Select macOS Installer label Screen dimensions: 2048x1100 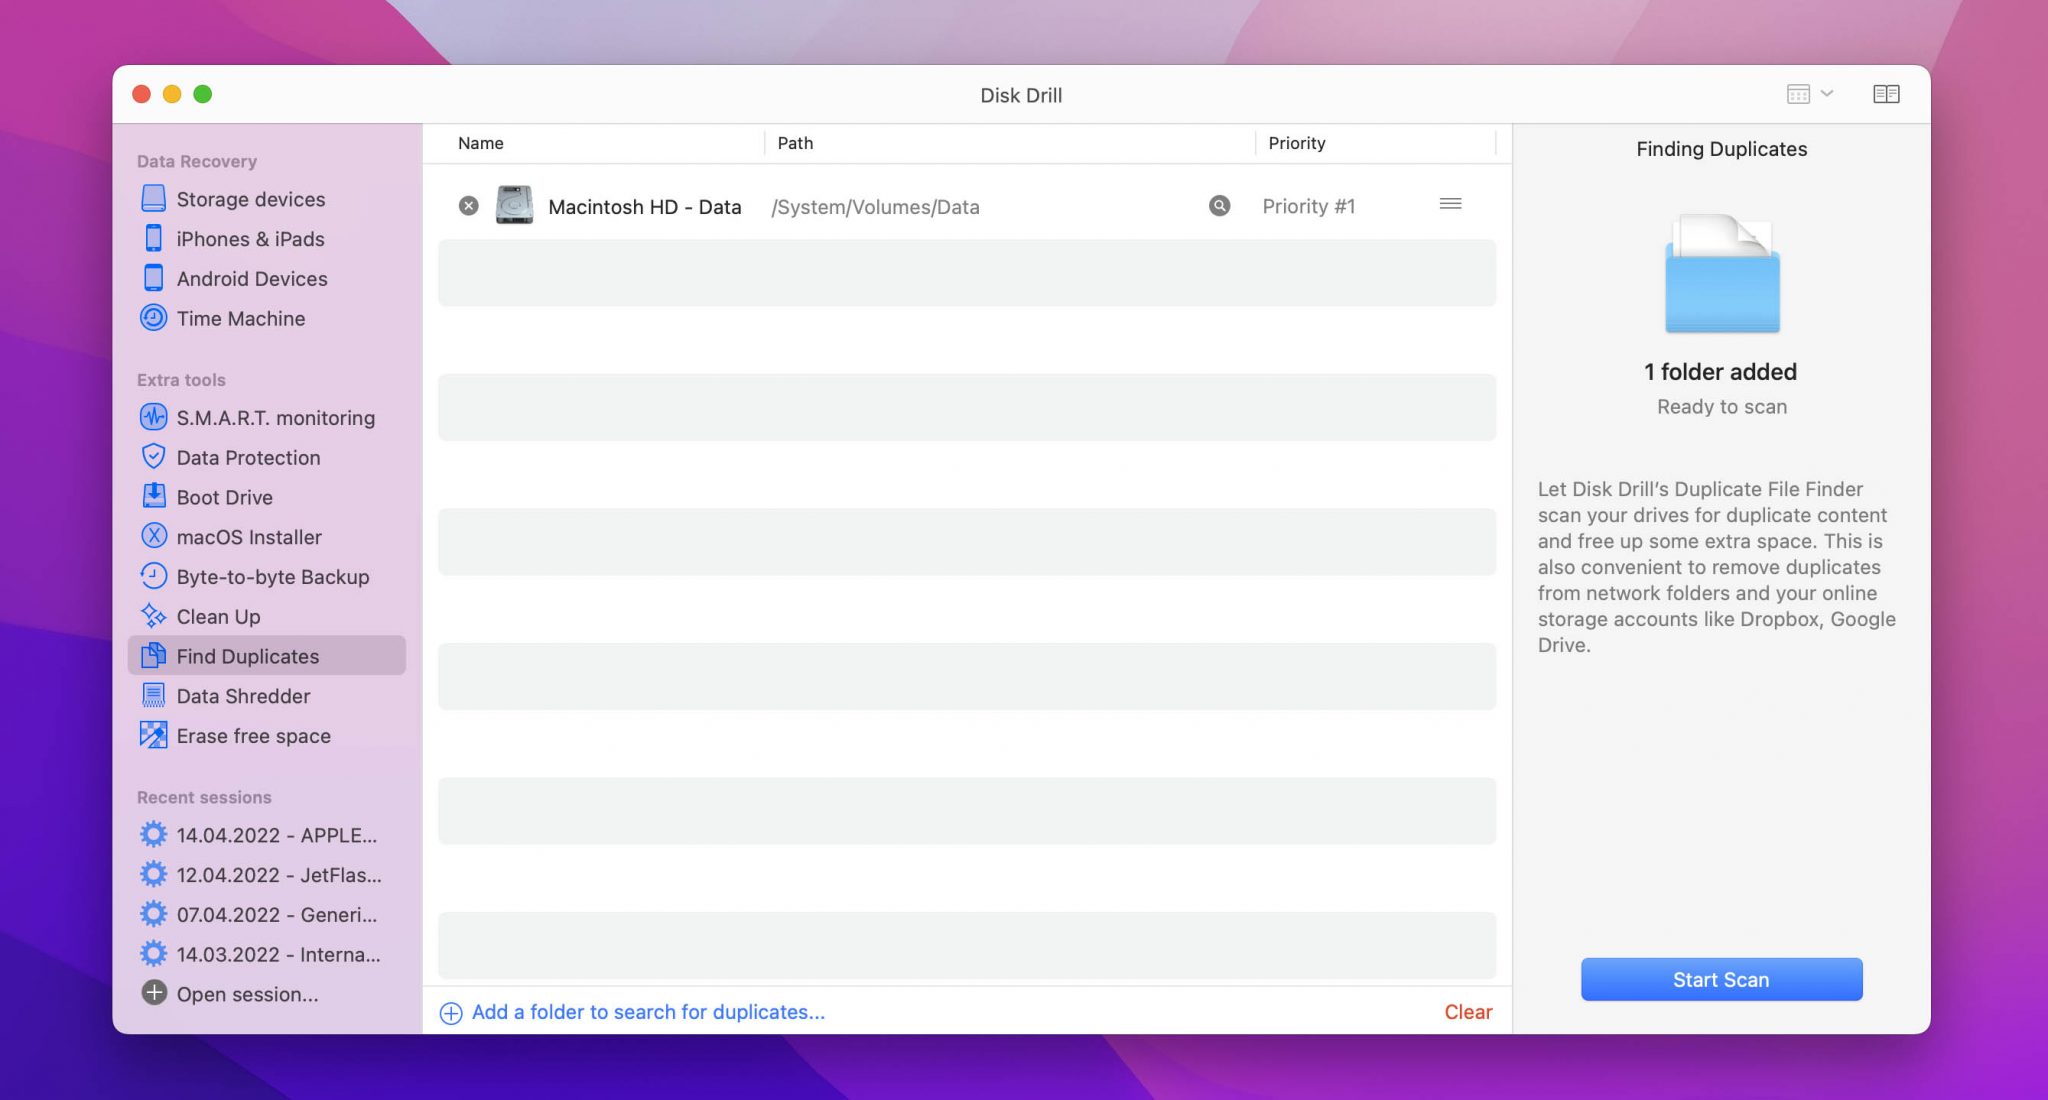click(249, 537)
